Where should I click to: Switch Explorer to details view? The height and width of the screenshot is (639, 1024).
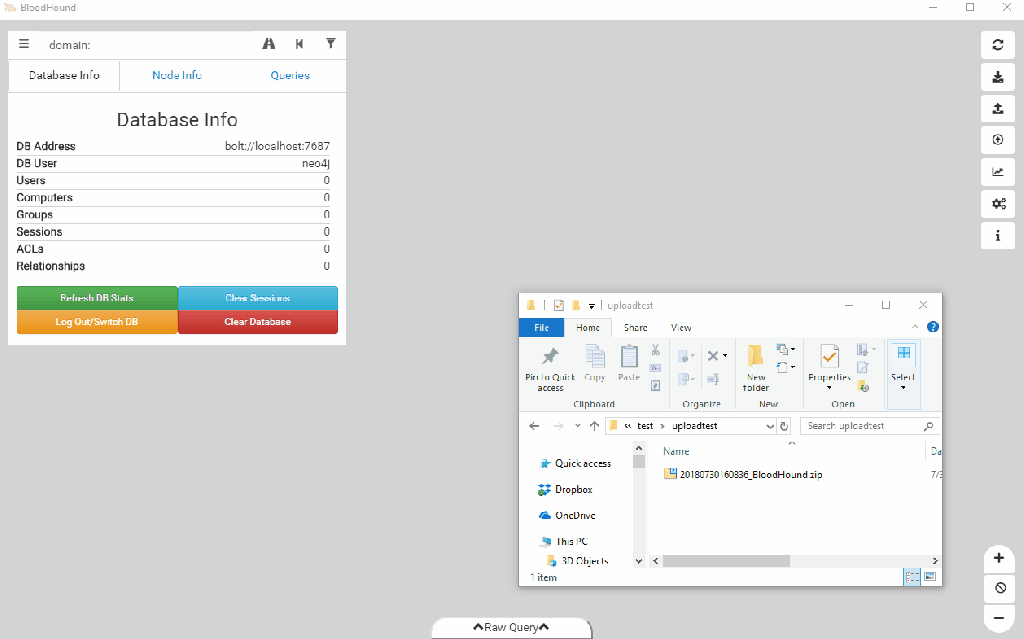coord(912,576)
